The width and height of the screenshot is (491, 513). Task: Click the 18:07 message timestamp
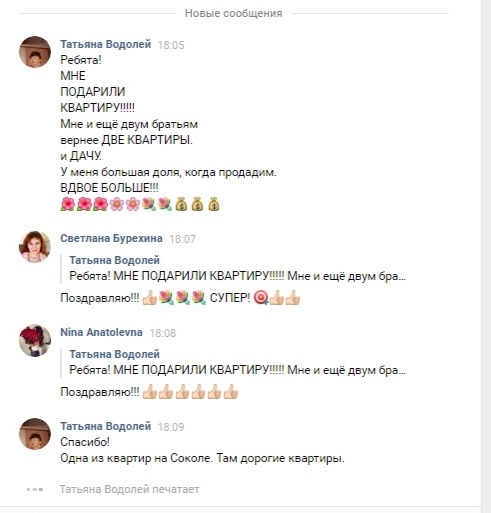[x=182, y=239]
